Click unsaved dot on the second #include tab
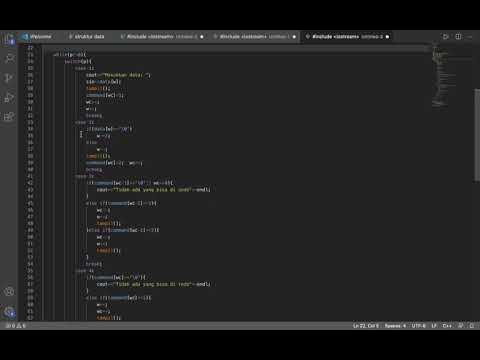The image size is (480, 360). (294, 37)
